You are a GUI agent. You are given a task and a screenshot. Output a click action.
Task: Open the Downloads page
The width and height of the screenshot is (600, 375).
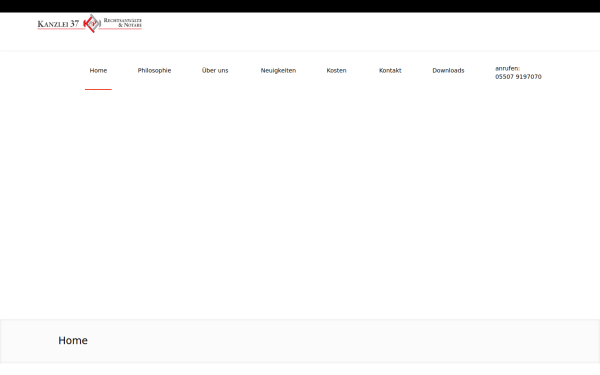coord(448,70)
